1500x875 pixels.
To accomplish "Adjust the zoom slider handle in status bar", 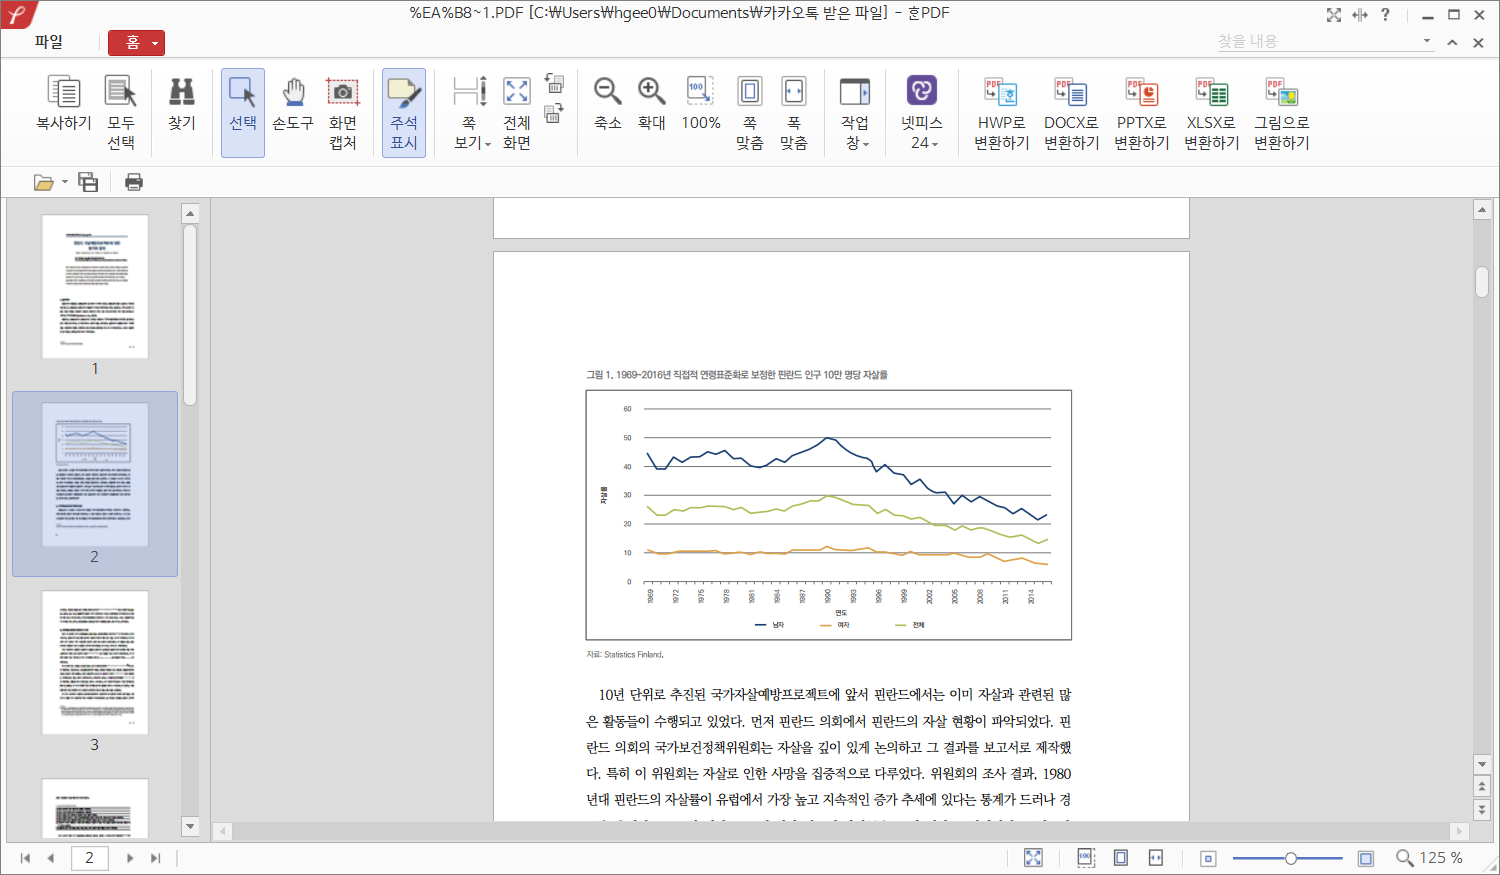I will (1291, 858).
